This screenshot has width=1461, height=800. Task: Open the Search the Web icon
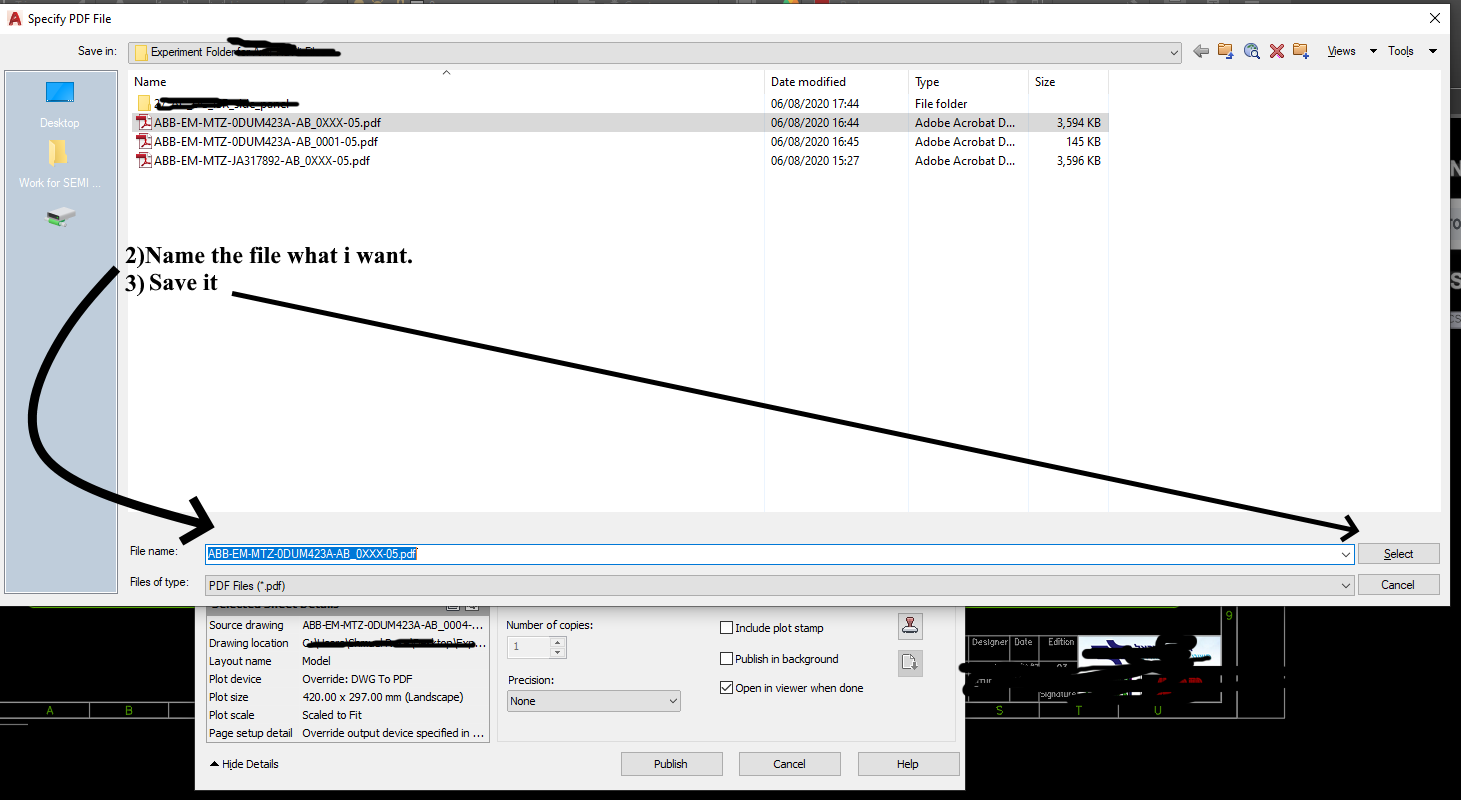[1251, 51]
